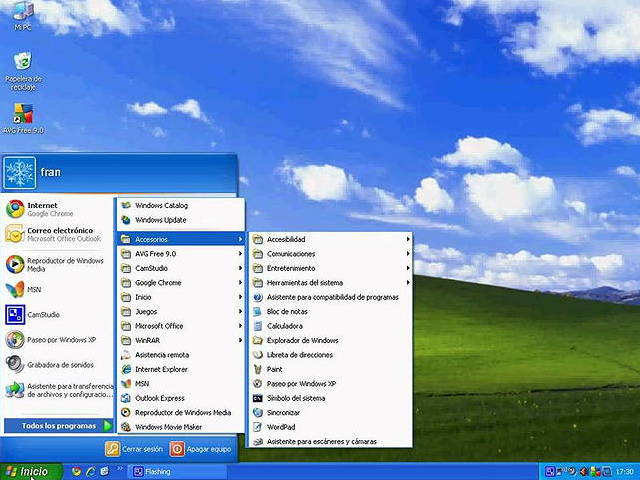Expand Microsoft Office programs folder

tap(181, 326)
